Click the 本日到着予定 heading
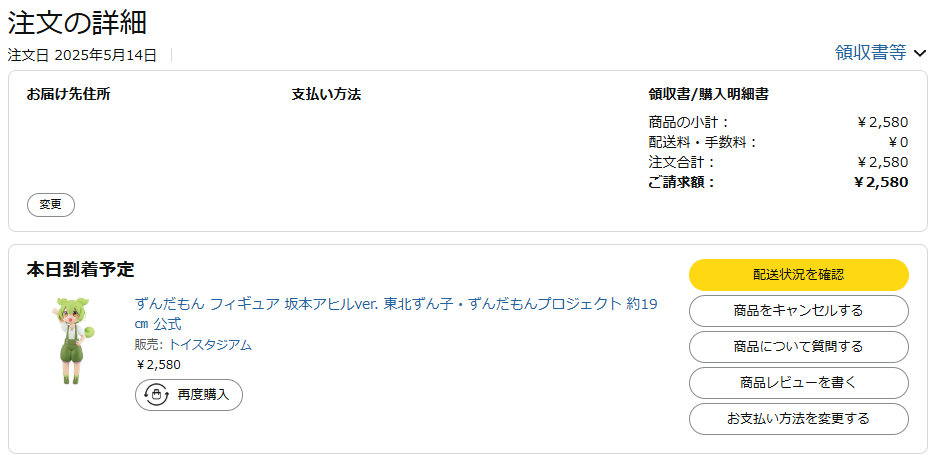 click(81, 270)
